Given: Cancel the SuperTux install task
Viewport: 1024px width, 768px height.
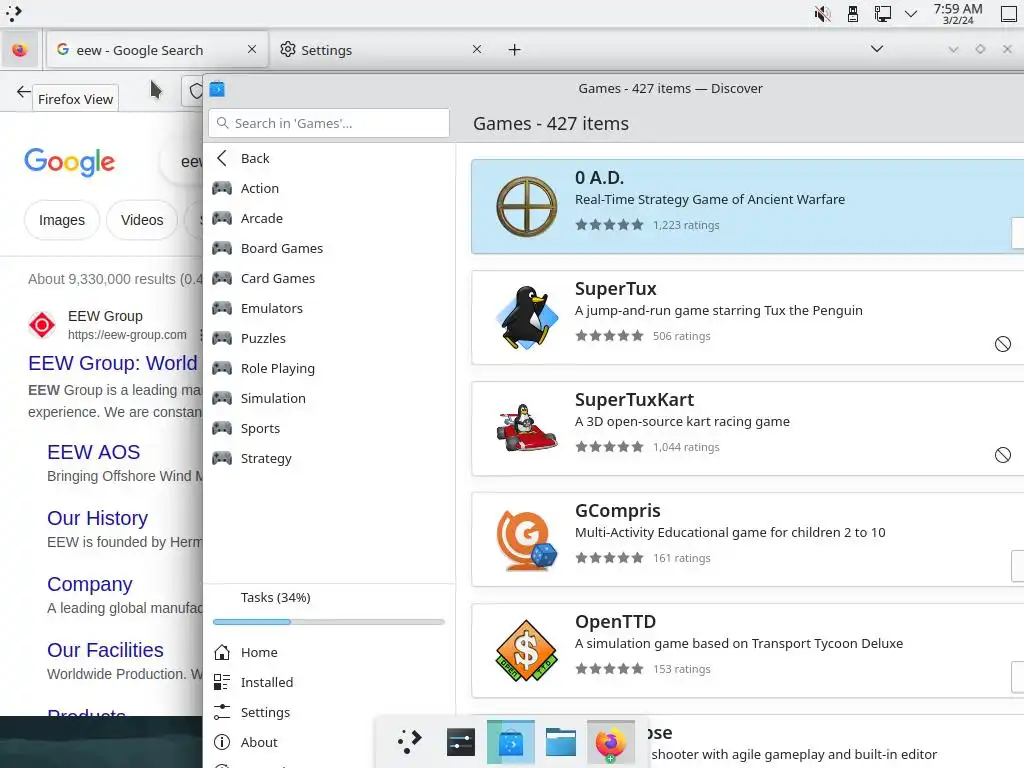Looking at the screenshot, I should [x=1002, y=344].
